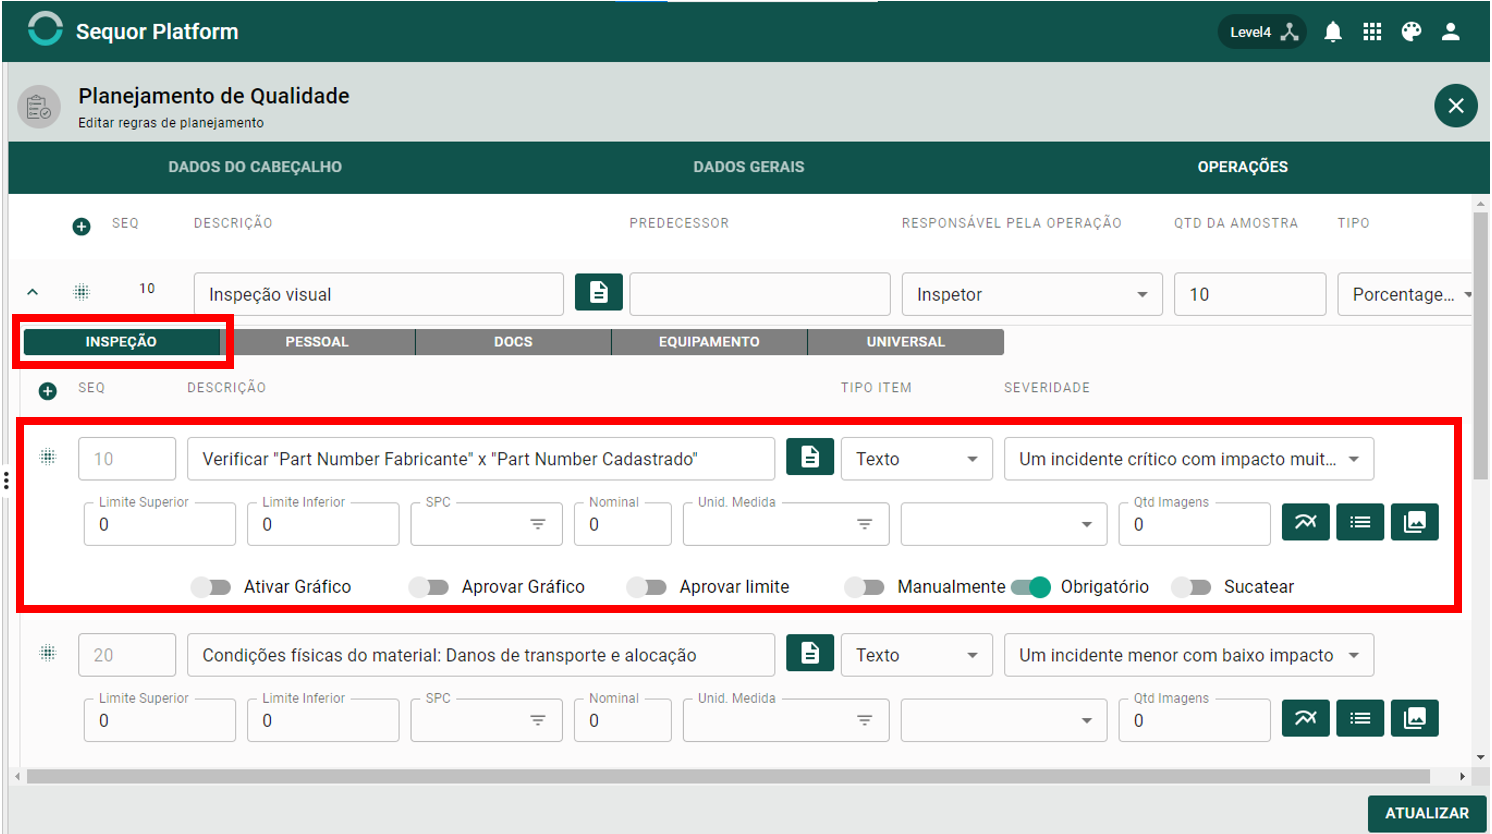Open the Texto type dropdown for item 20
The image size is (1492, 834).
(x=917, y=655)
